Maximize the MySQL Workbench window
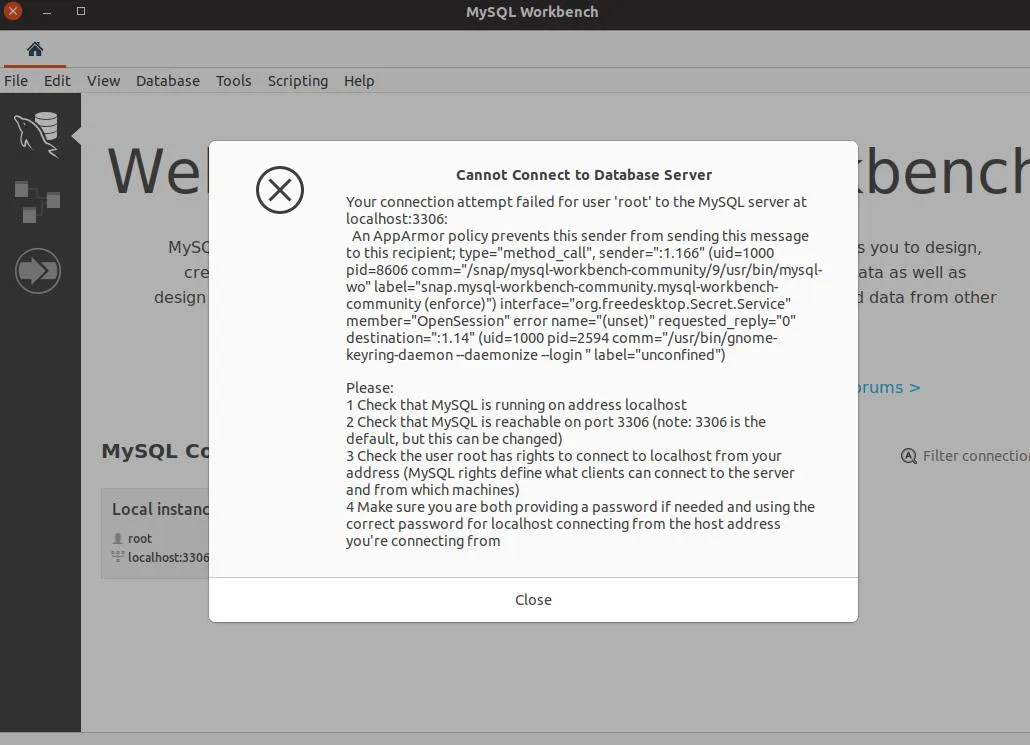The height and width of the screenshot is (745, 1030). (x=81, y=11)
